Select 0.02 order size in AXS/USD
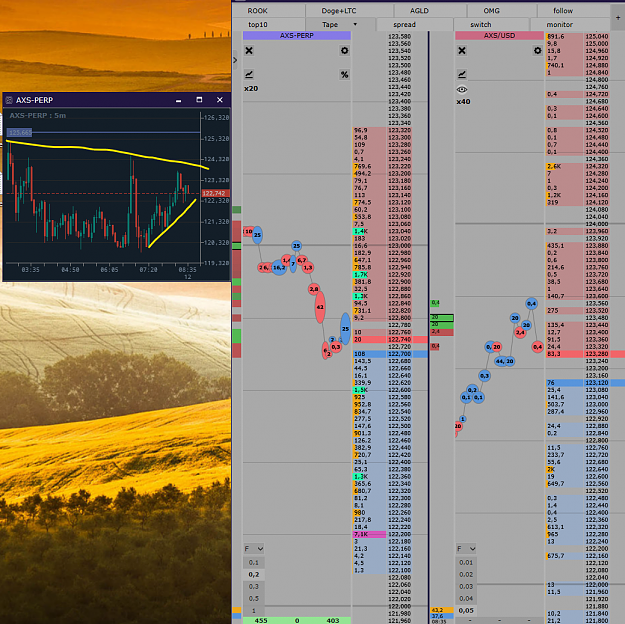The image size is (625, 624). pyautogui.click(x=466, y=574)
